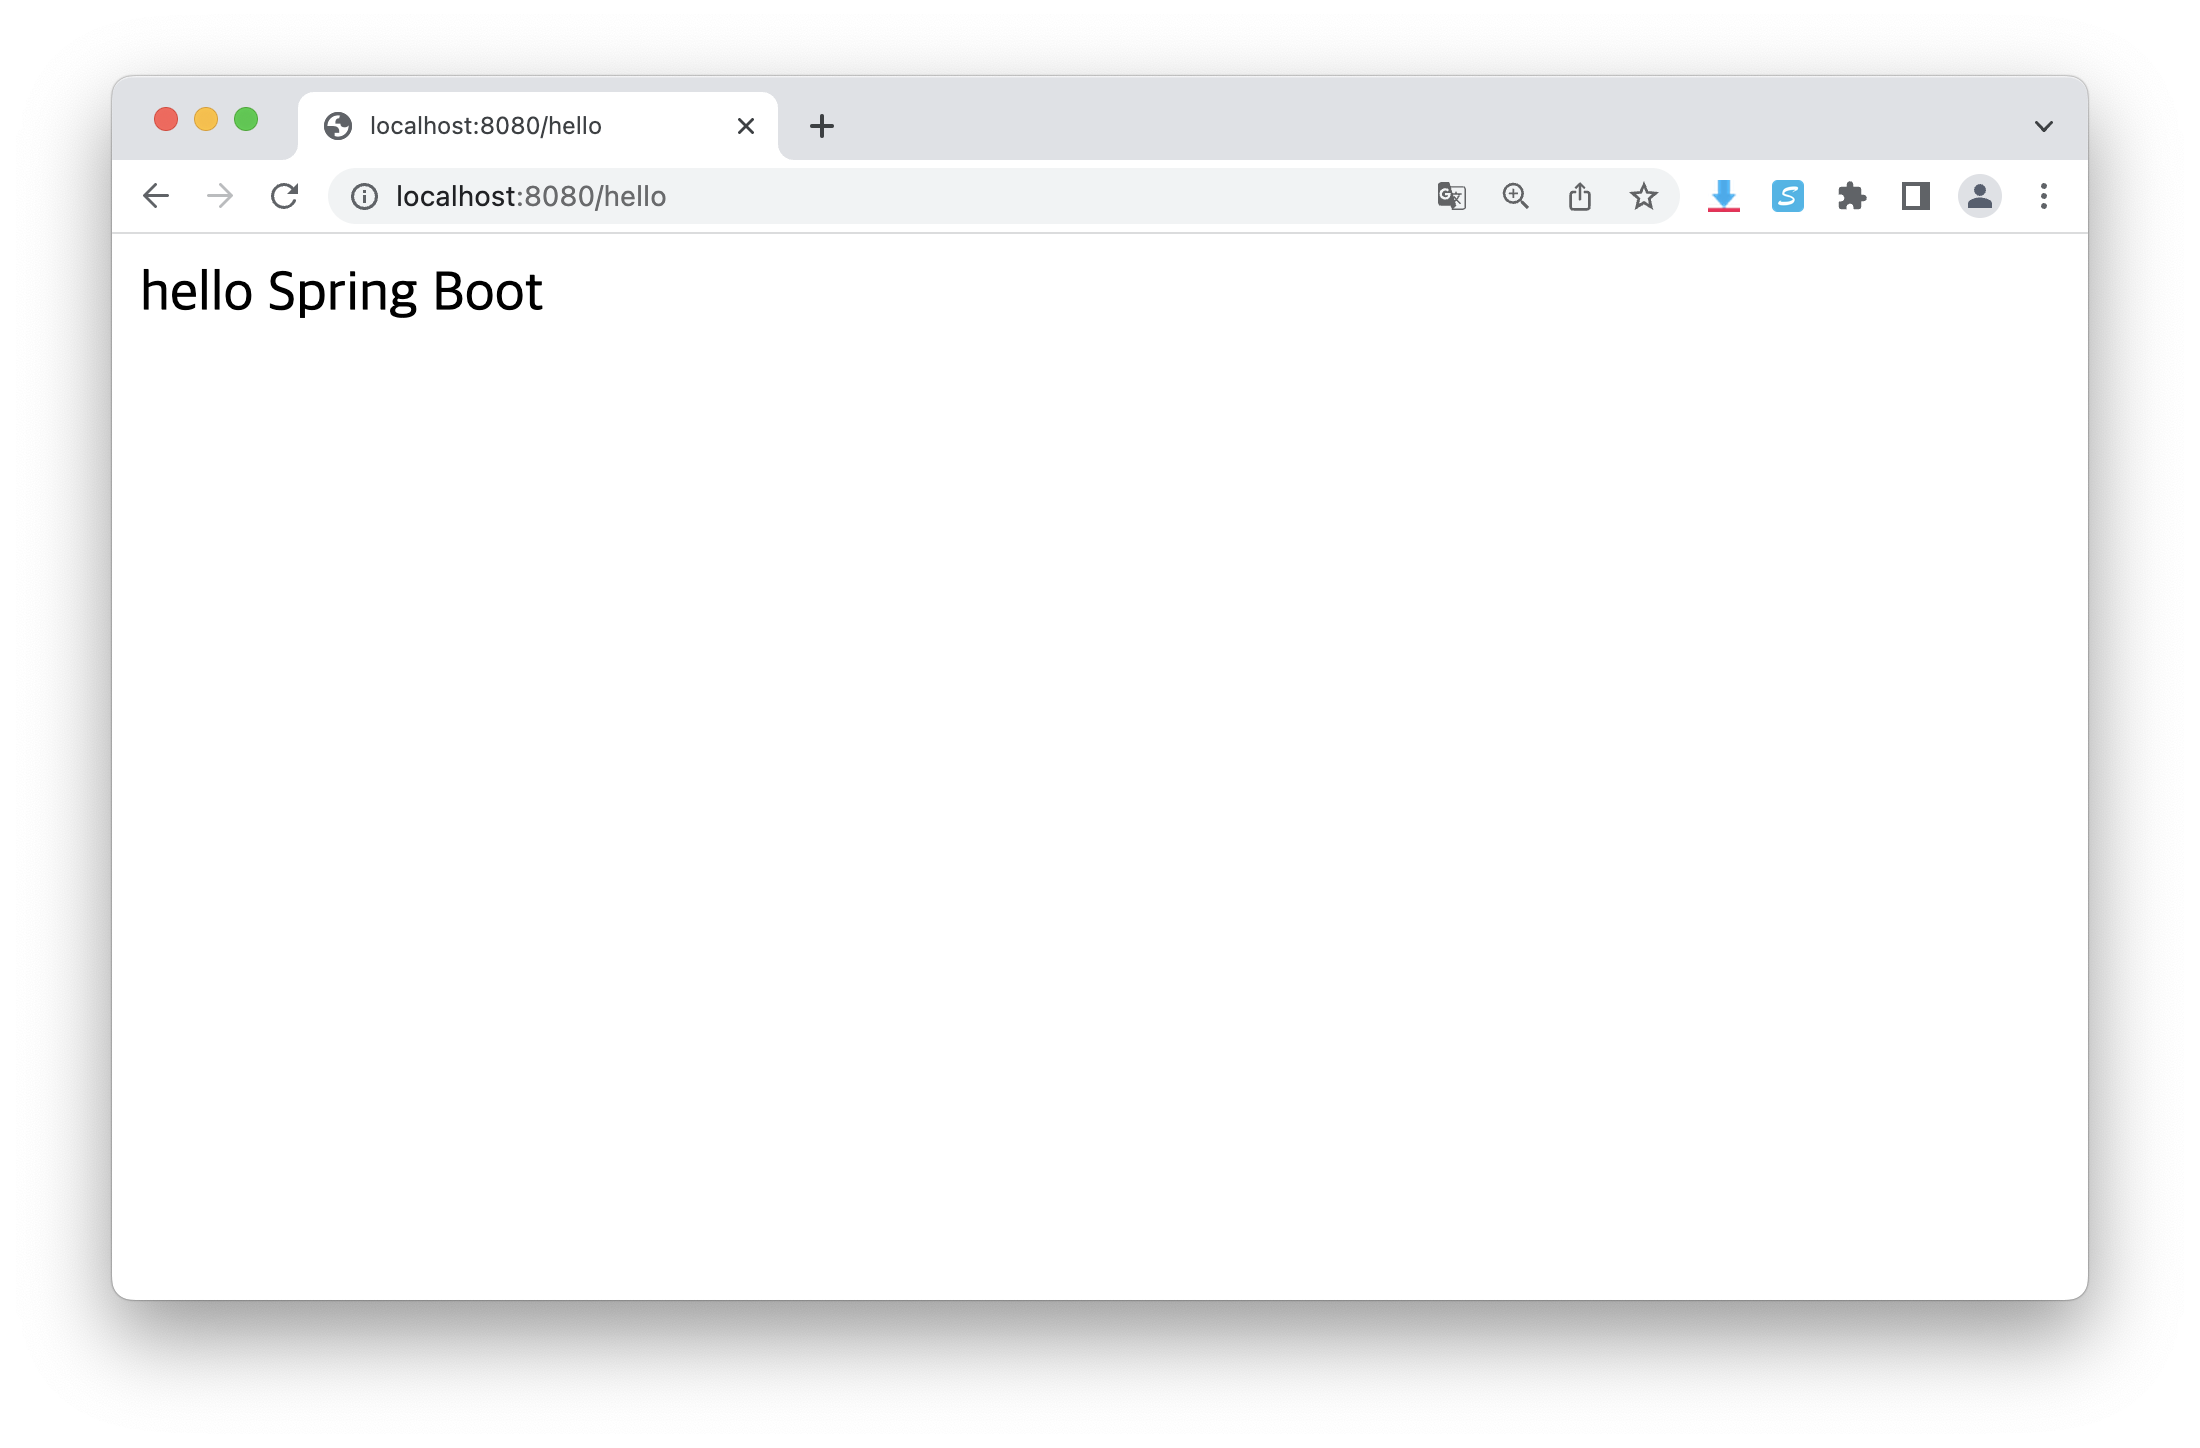Close the localhost:8080/hello tab
The image size is (2200, 1448).
tap(746, 126)
